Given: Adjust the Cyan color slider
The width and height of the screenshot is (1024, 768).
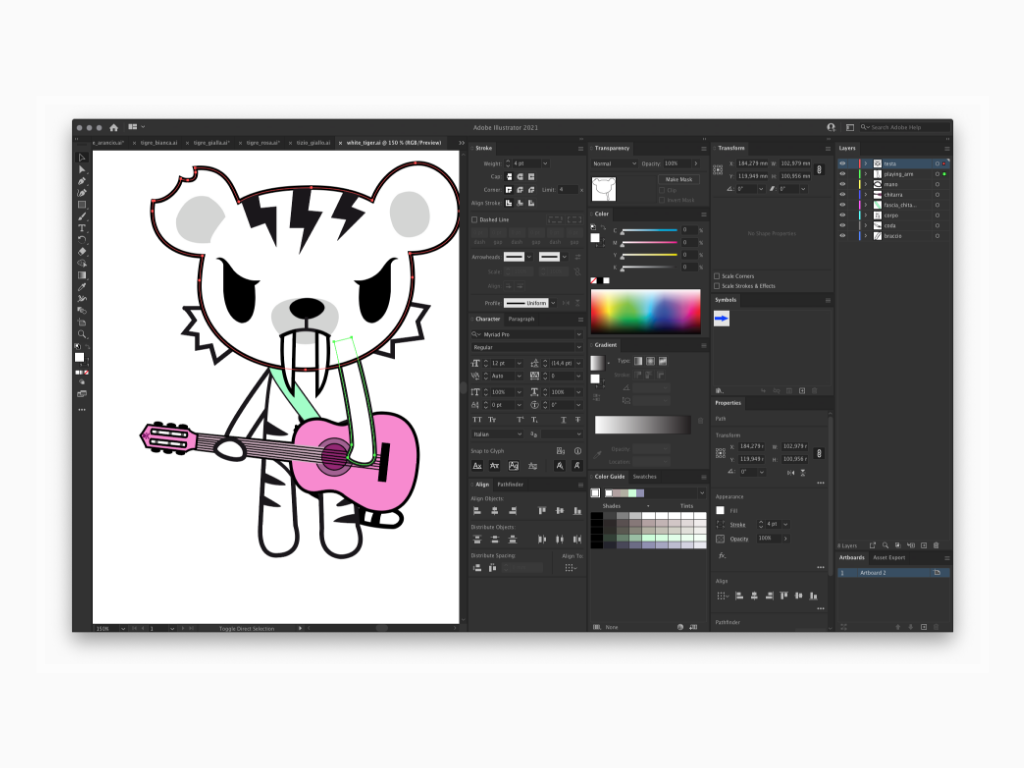Looking at the screenshot, I should coord(649,231).
